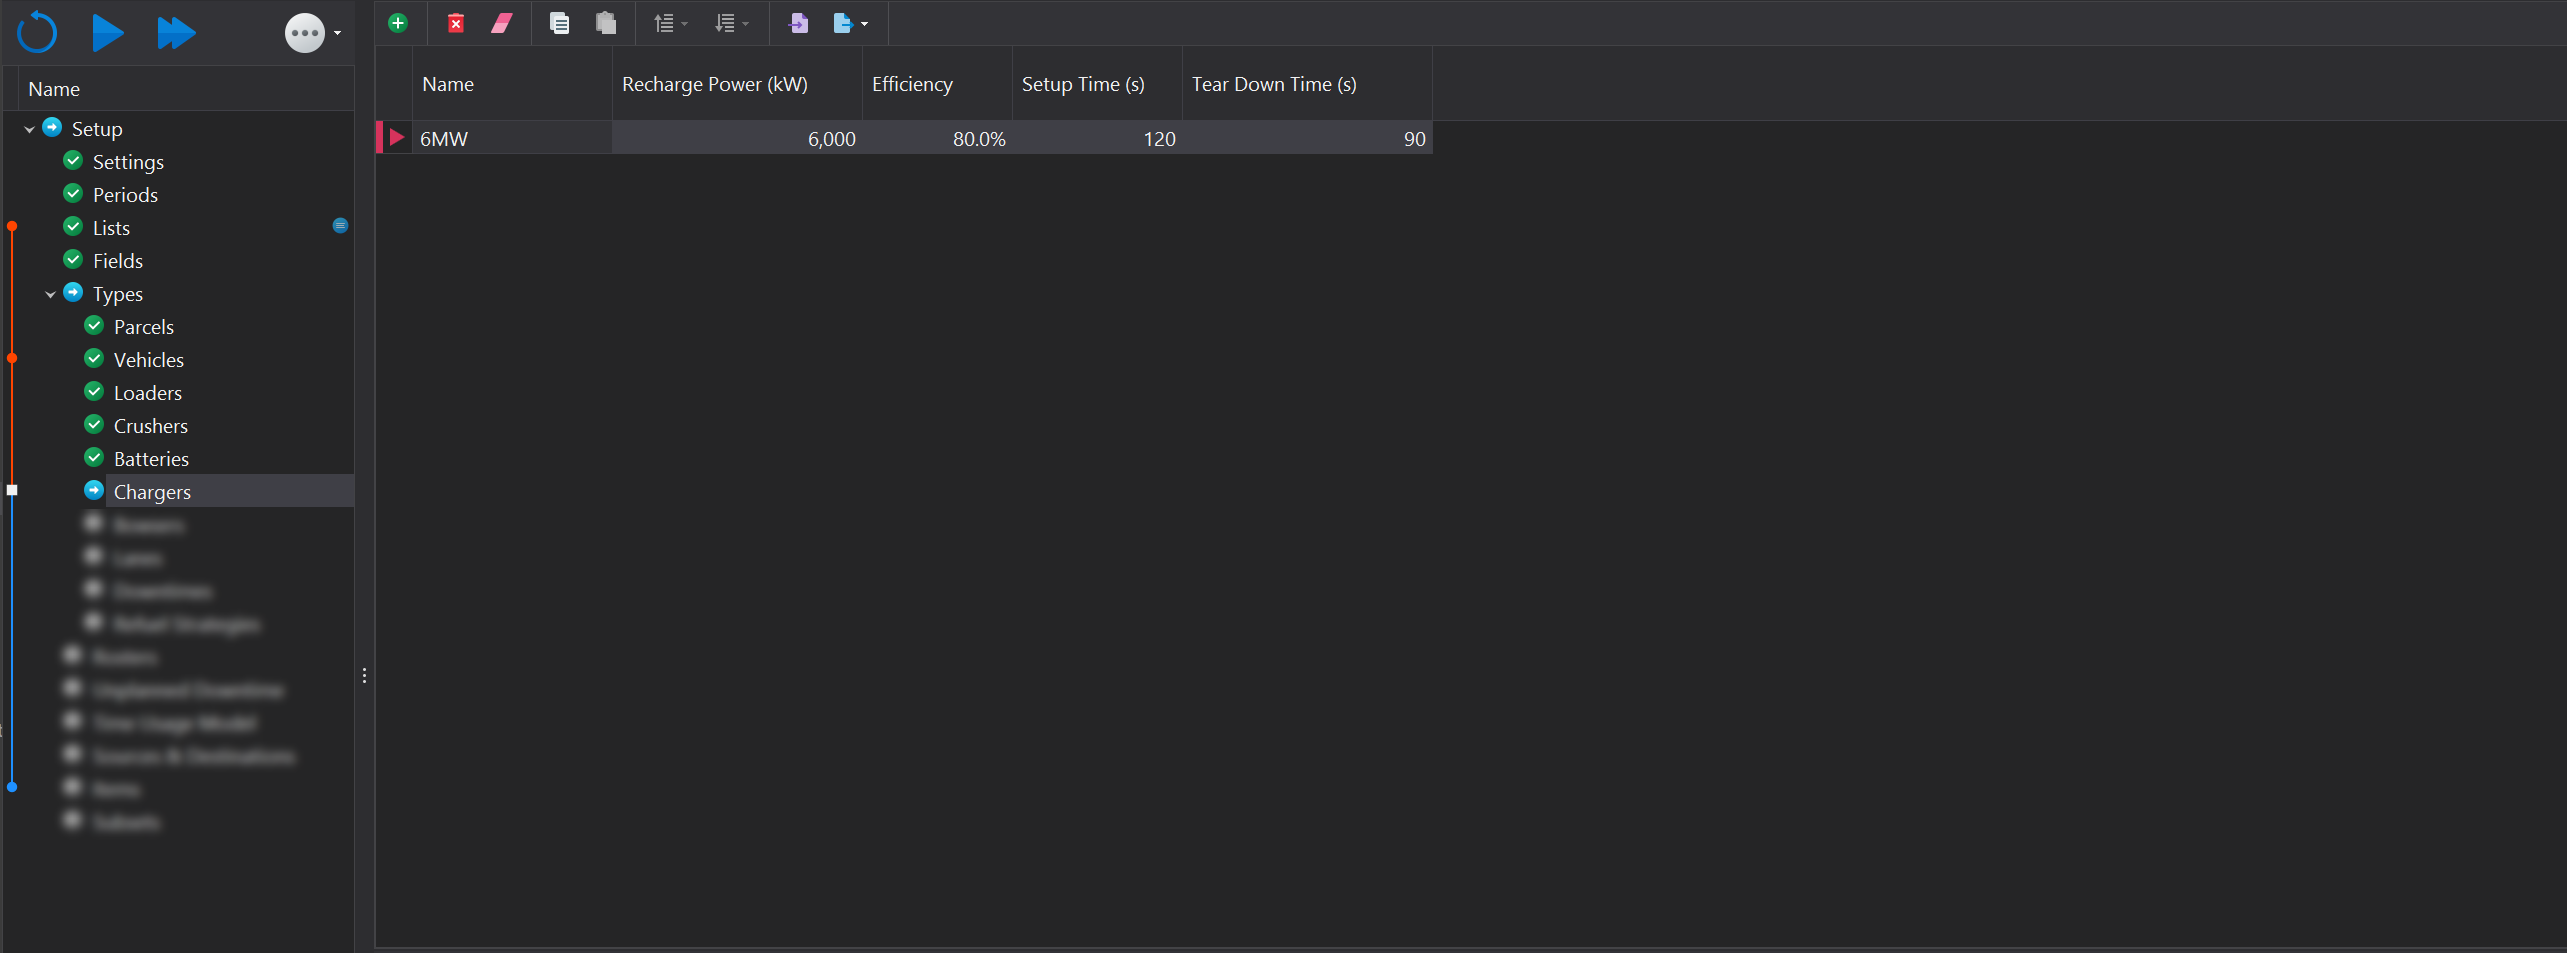
Task: Open the blue export file dropdown
Action: [849, 23]
